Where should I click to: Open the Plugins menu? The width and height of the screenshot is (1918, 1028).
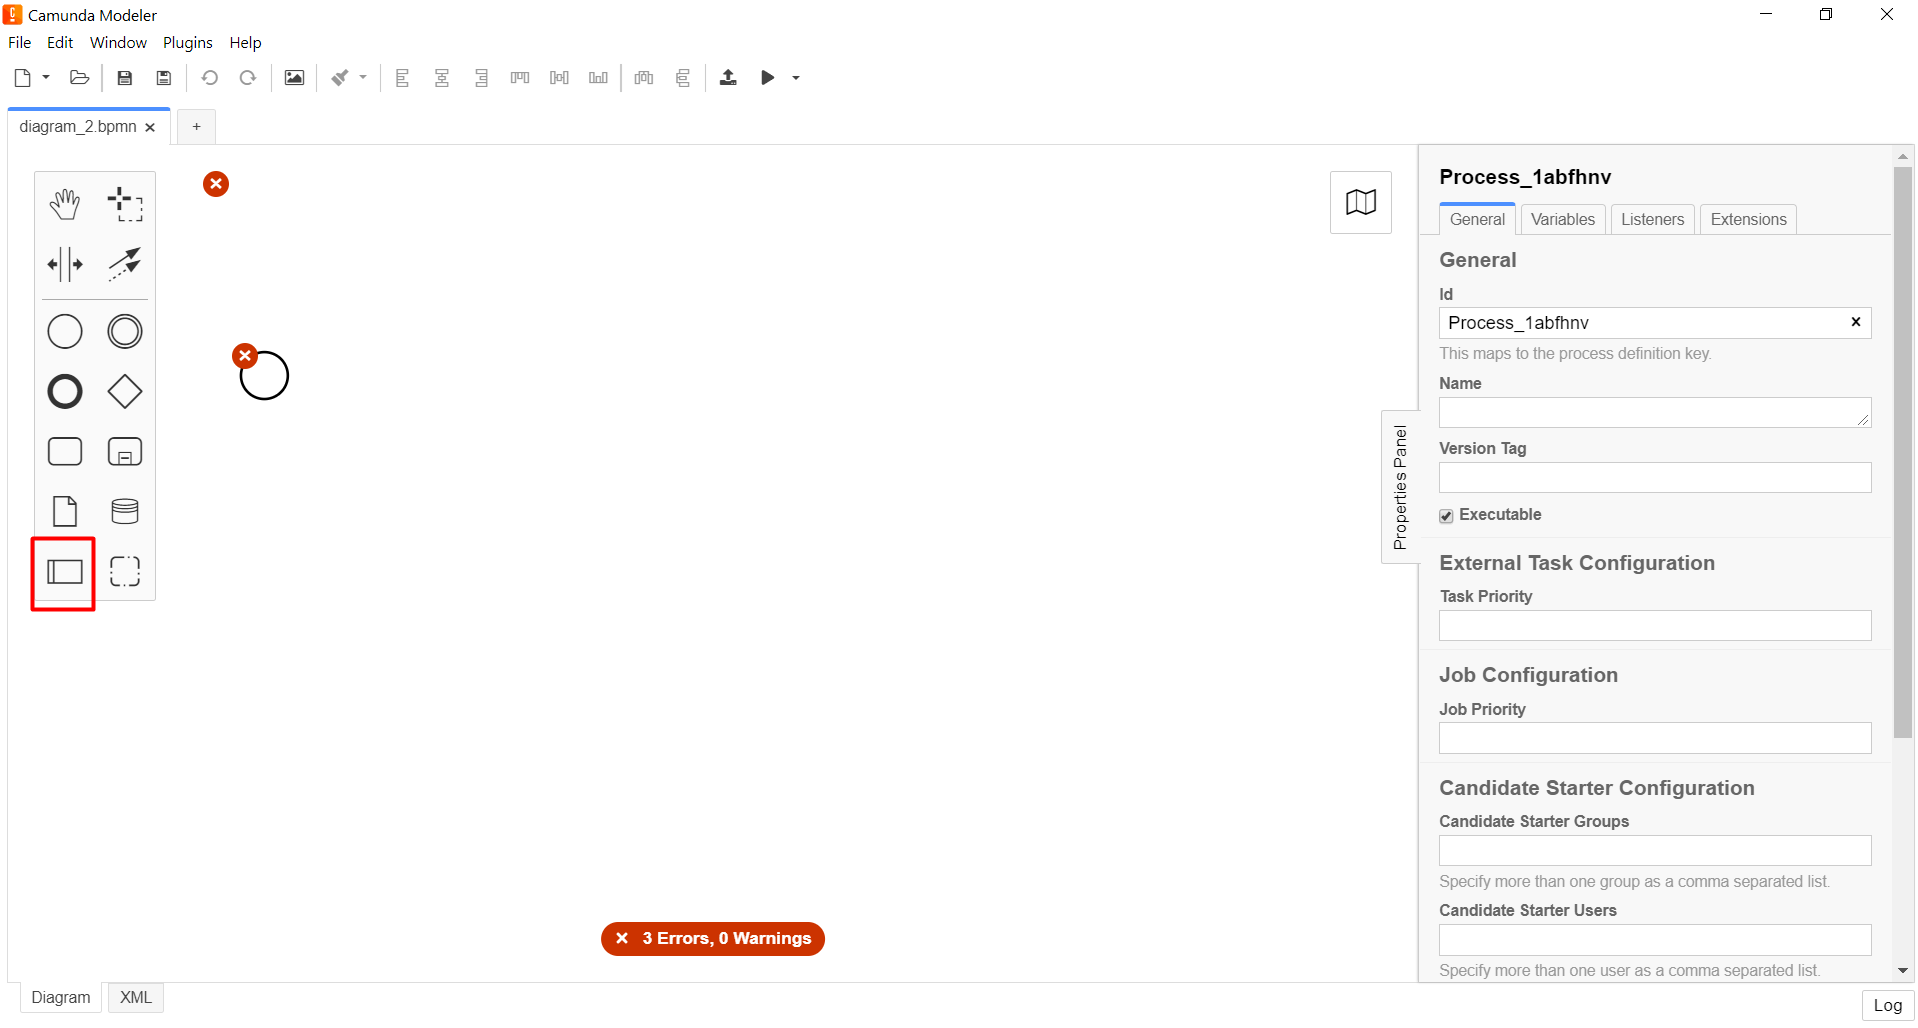tap(188, 43)
